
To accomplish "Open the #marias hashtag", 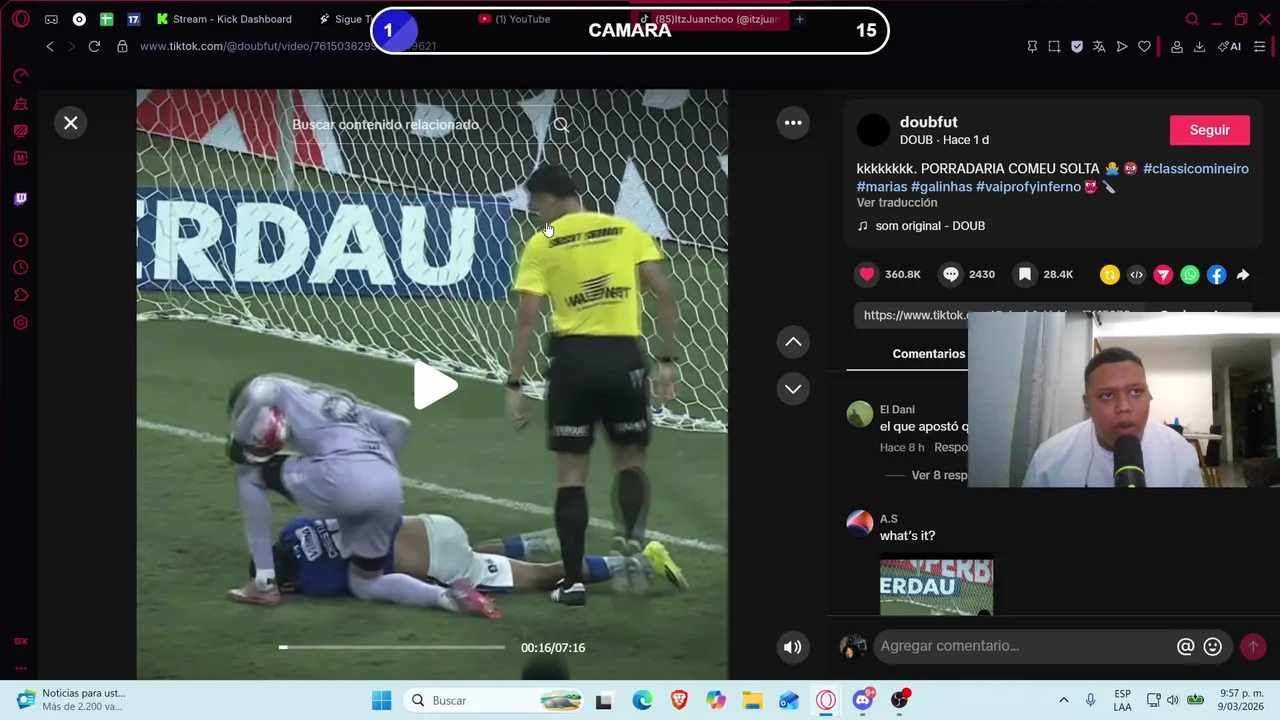I will coord(882,187).
